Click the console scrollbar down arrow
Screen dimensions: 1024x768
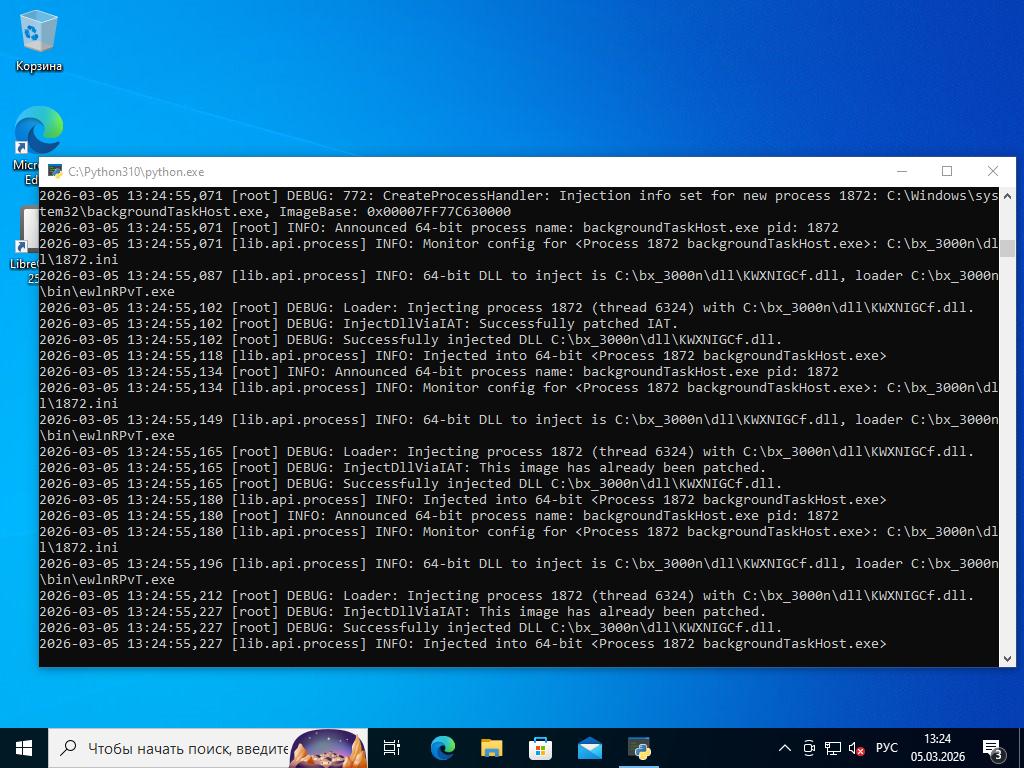tap(1007, 658)
